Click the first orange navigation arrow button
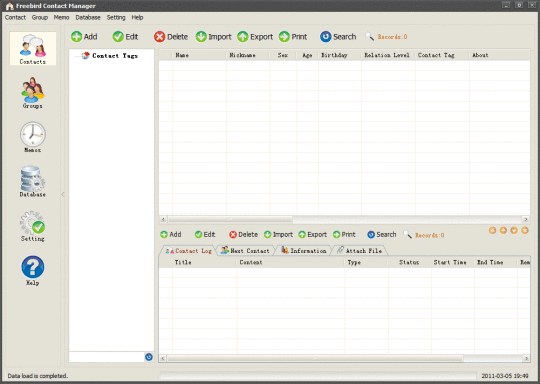 [492, 230]
